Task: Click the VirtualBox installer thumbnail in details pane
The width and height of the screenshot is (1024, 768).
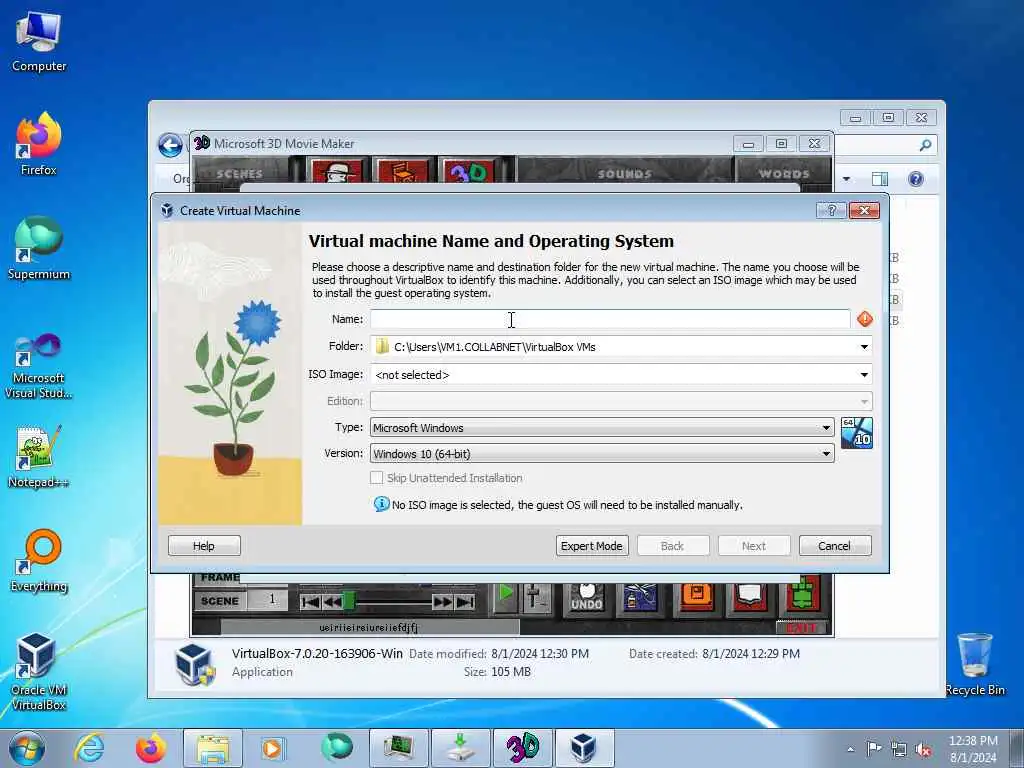Action: 195,664
